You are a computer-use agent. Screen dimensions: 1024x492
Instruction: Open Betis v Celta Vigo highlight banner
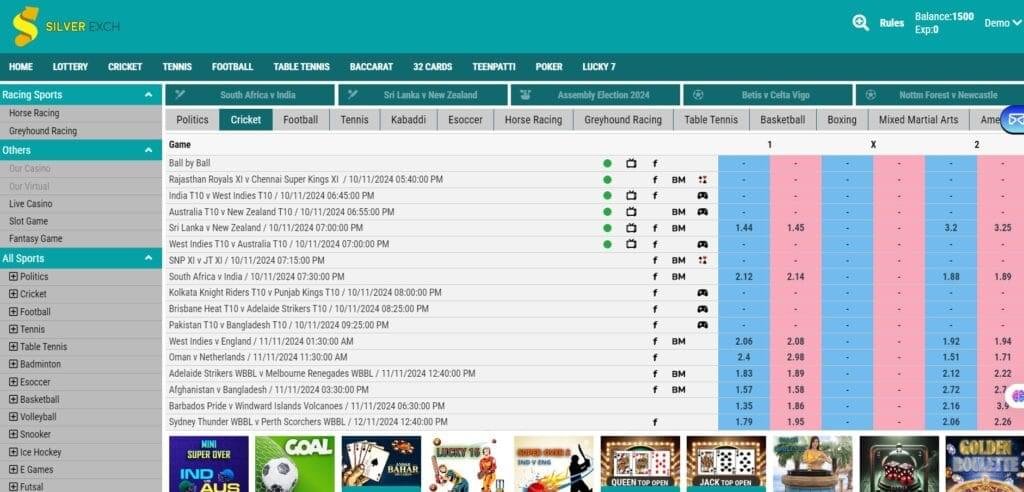(767, 95)
